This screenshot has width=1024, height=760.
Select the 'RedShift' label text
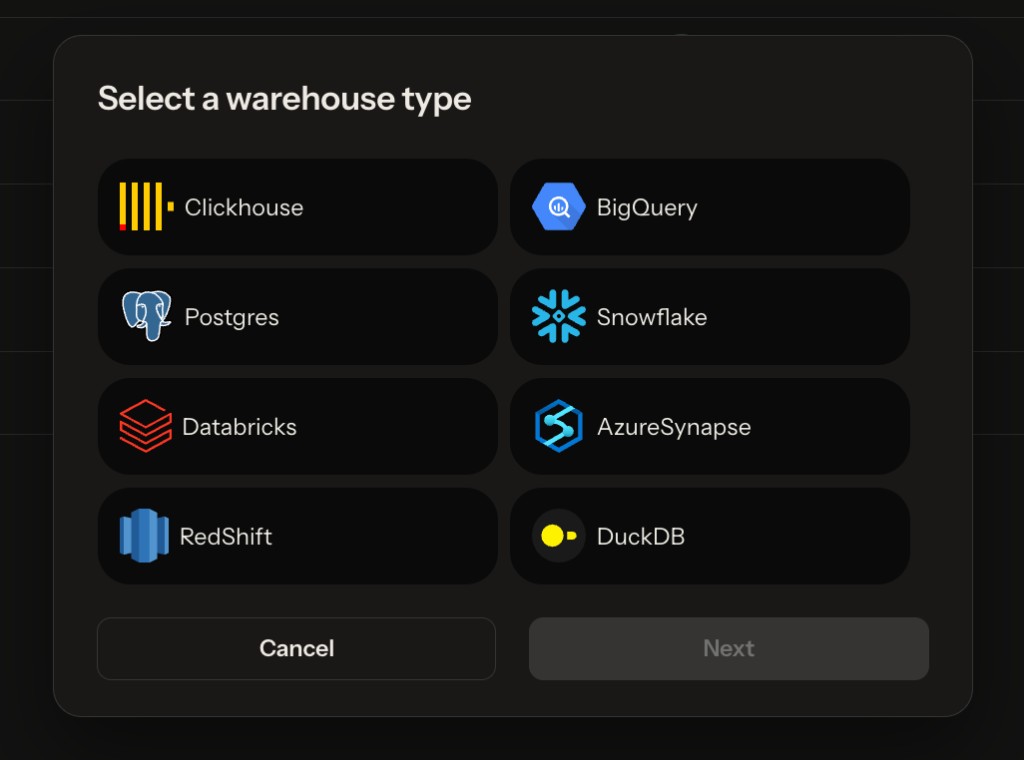click(x=225, y=536)
